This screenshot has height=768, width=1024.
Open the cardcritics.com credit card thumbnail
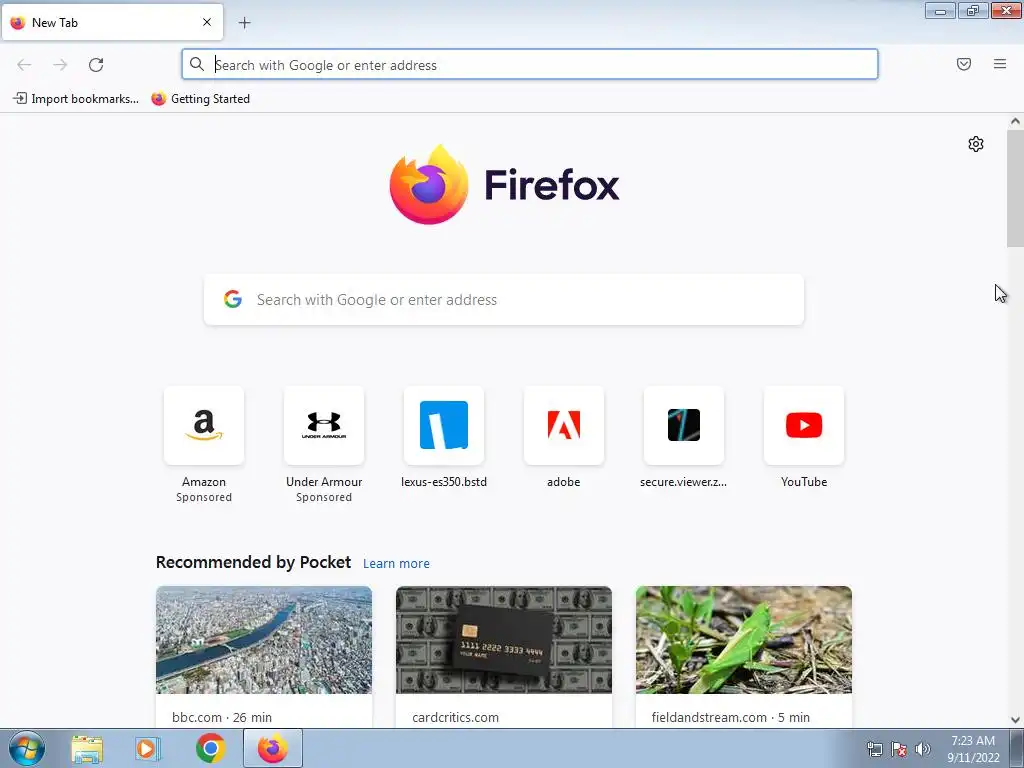pyautogui.click(x=504, y=640)
